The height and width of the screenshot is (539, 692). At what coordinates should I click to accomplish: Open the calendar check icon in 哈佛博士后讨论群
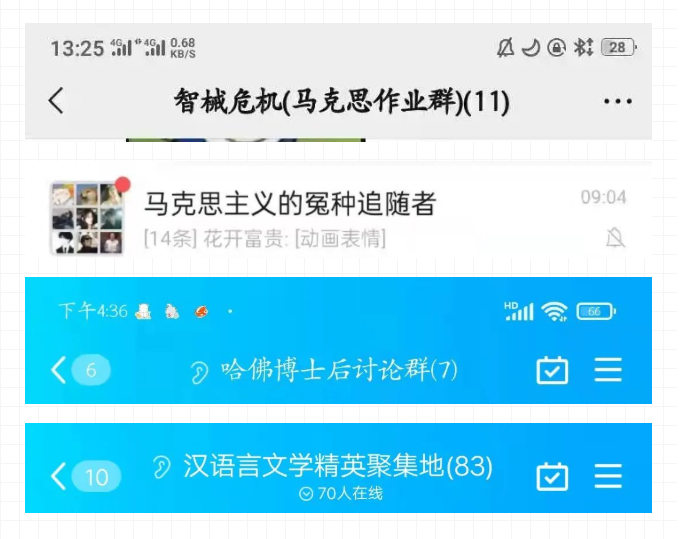click(552, 370)
